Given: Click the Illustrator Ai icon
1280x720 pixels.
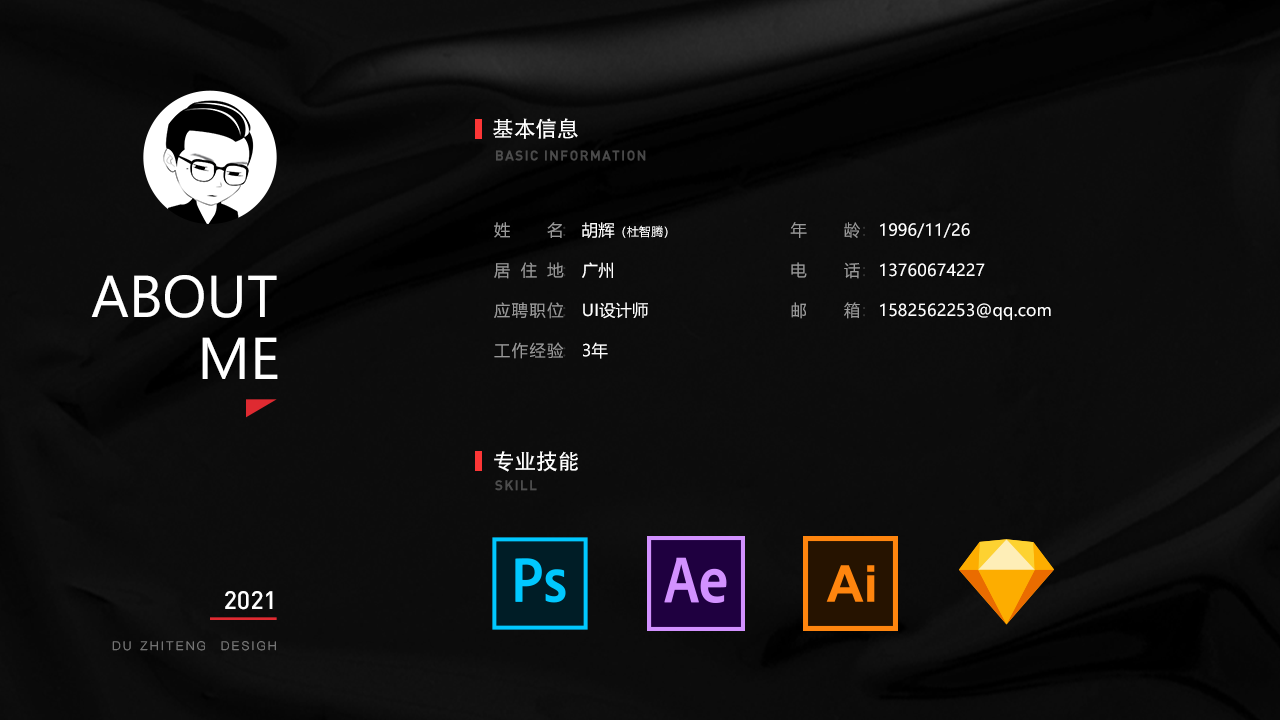Looking at the screenshot, I should click(850, 583).
